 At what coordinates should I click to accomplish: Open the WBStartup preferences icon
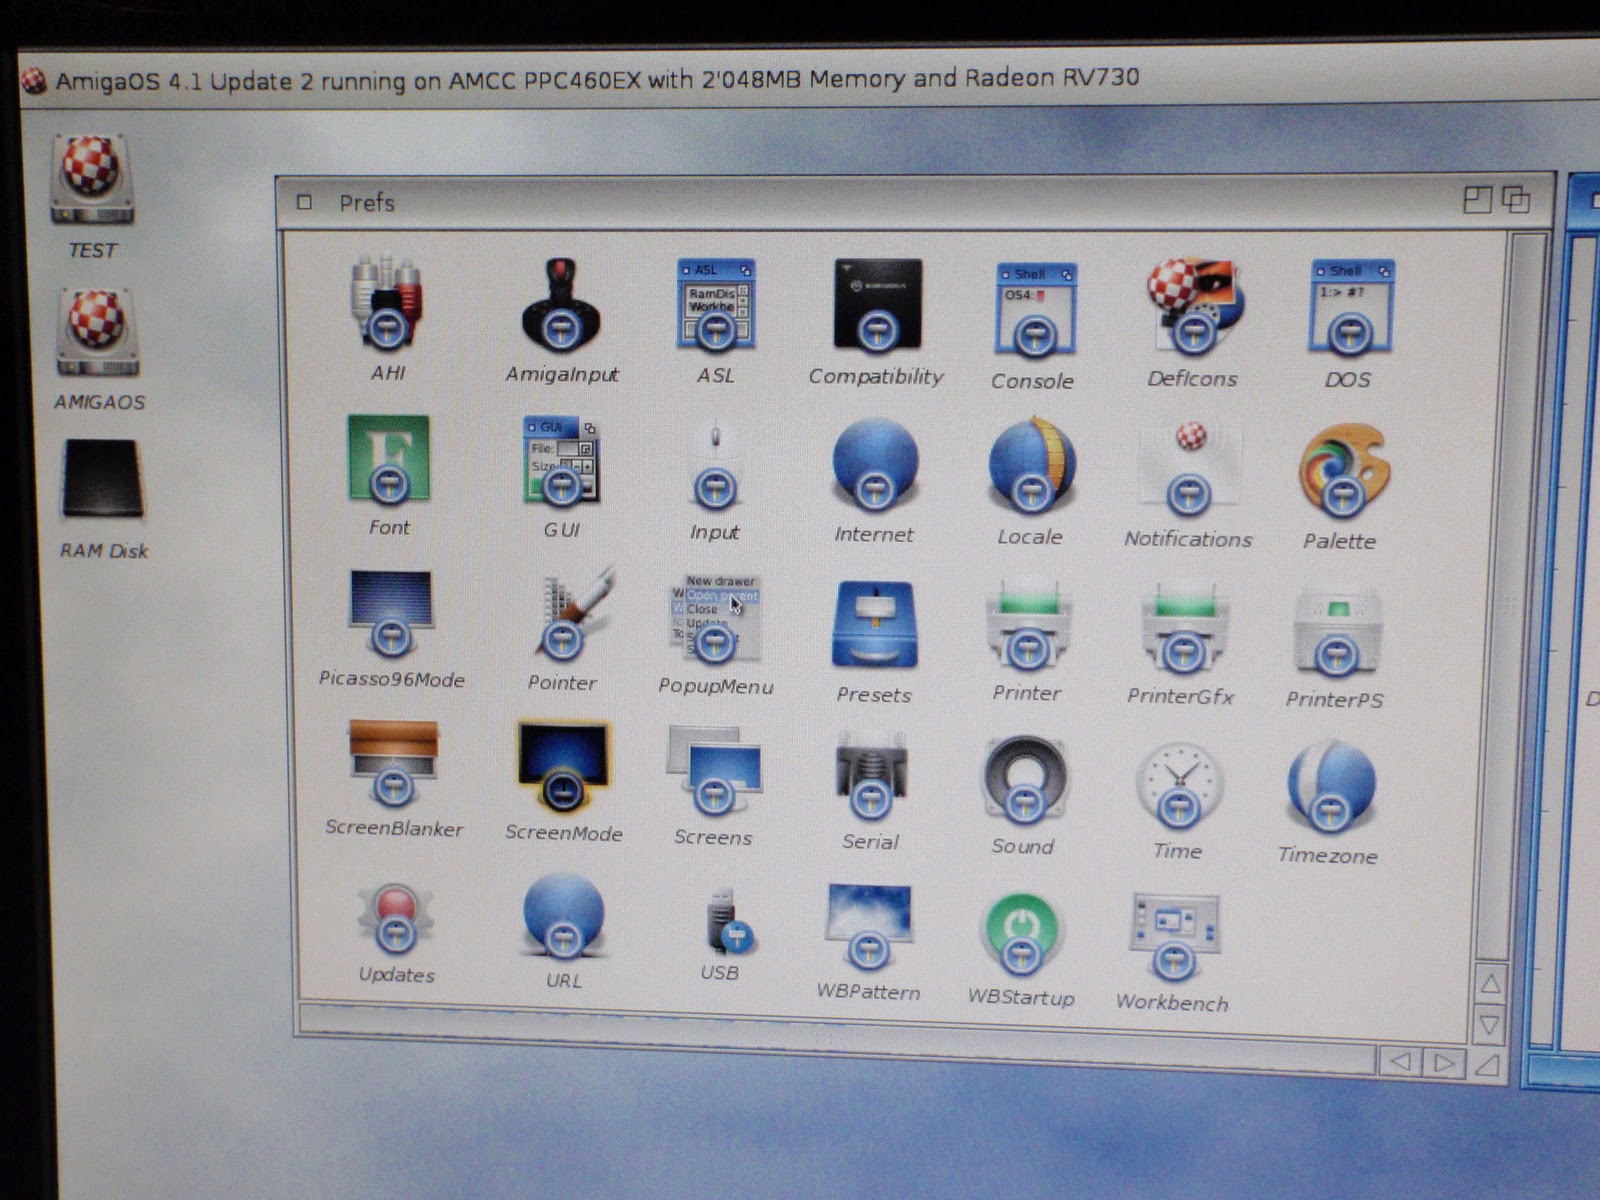(x=1021, y=933)
